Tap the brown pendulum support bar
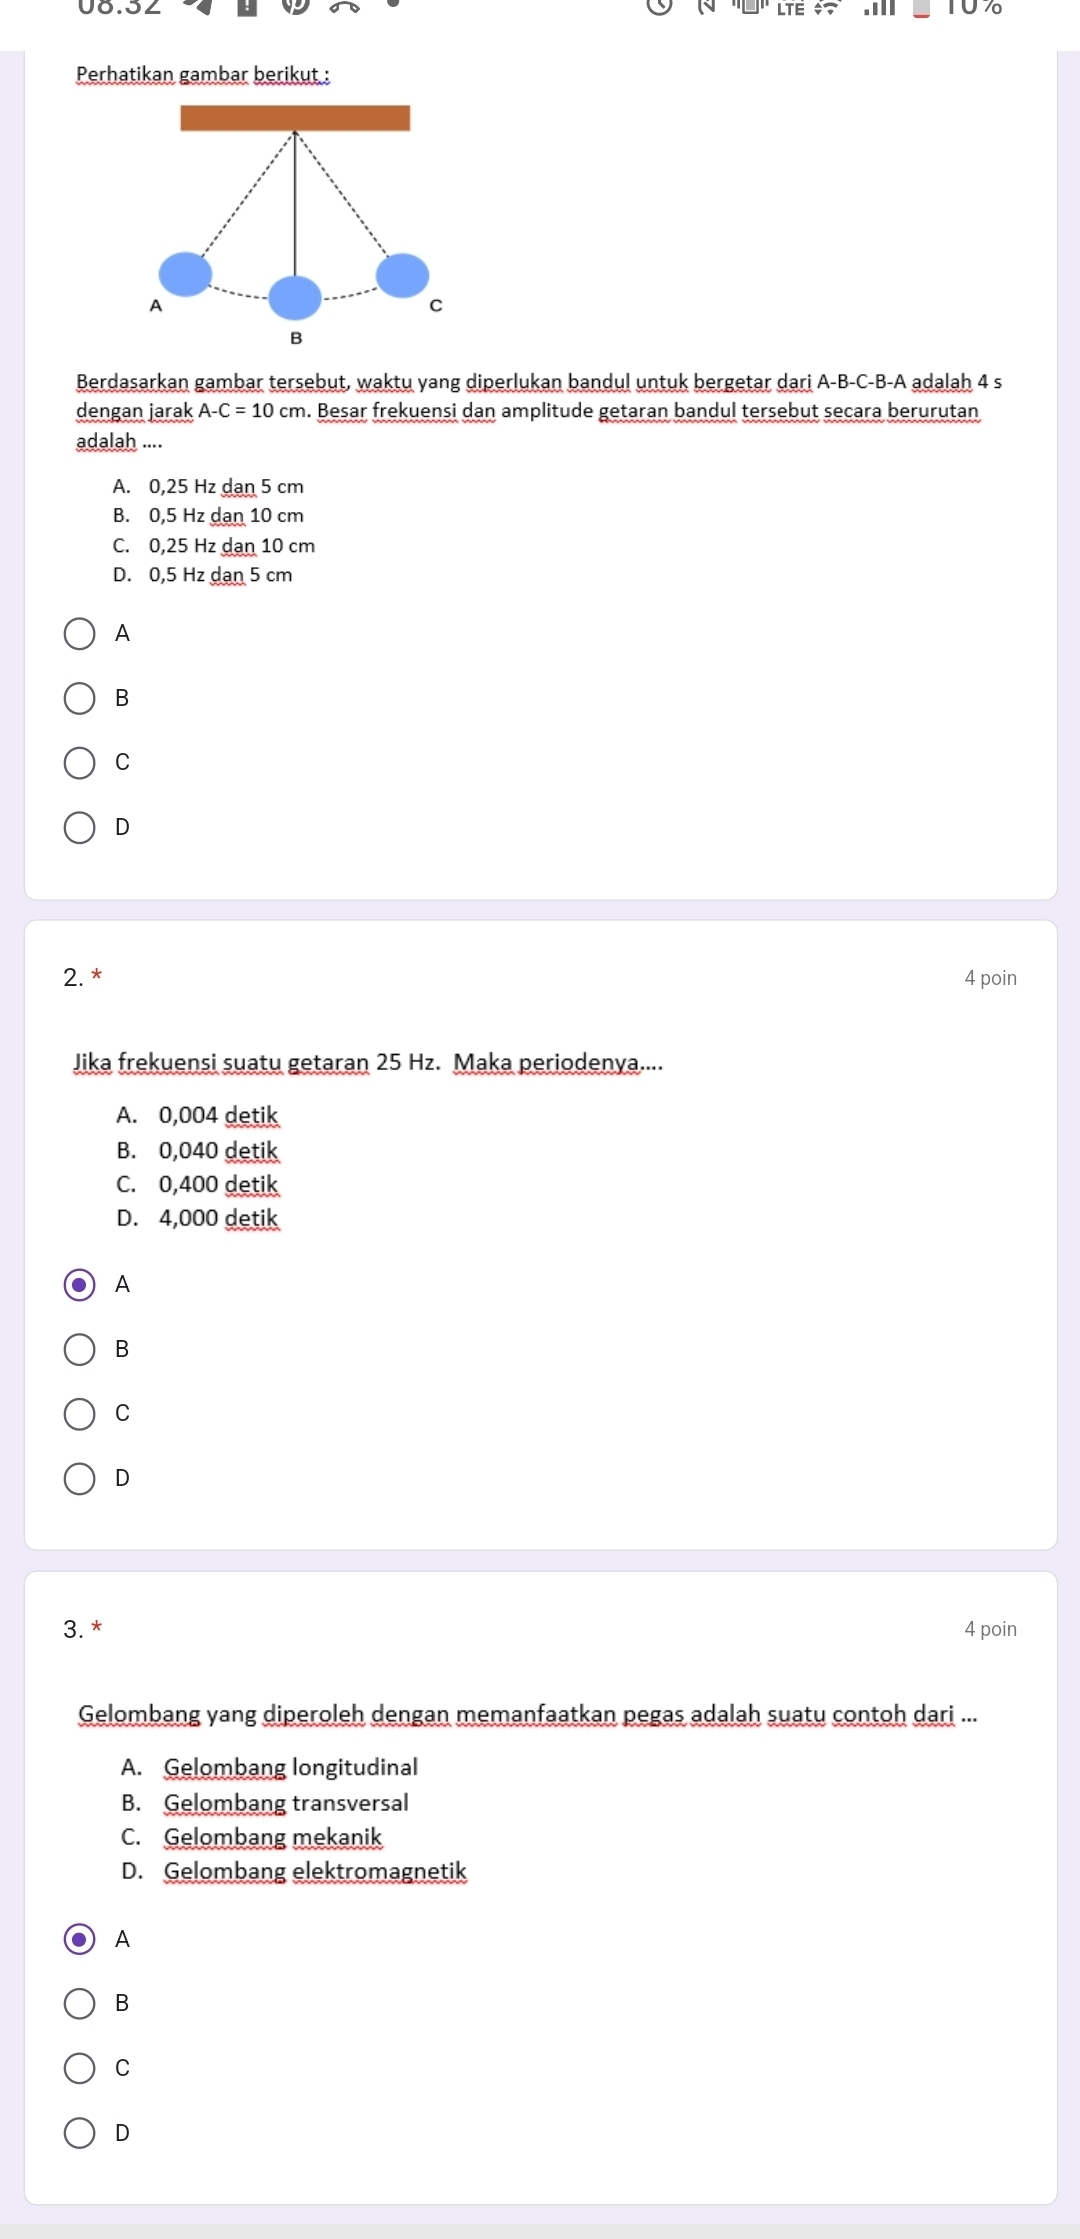 pos(295,118)
